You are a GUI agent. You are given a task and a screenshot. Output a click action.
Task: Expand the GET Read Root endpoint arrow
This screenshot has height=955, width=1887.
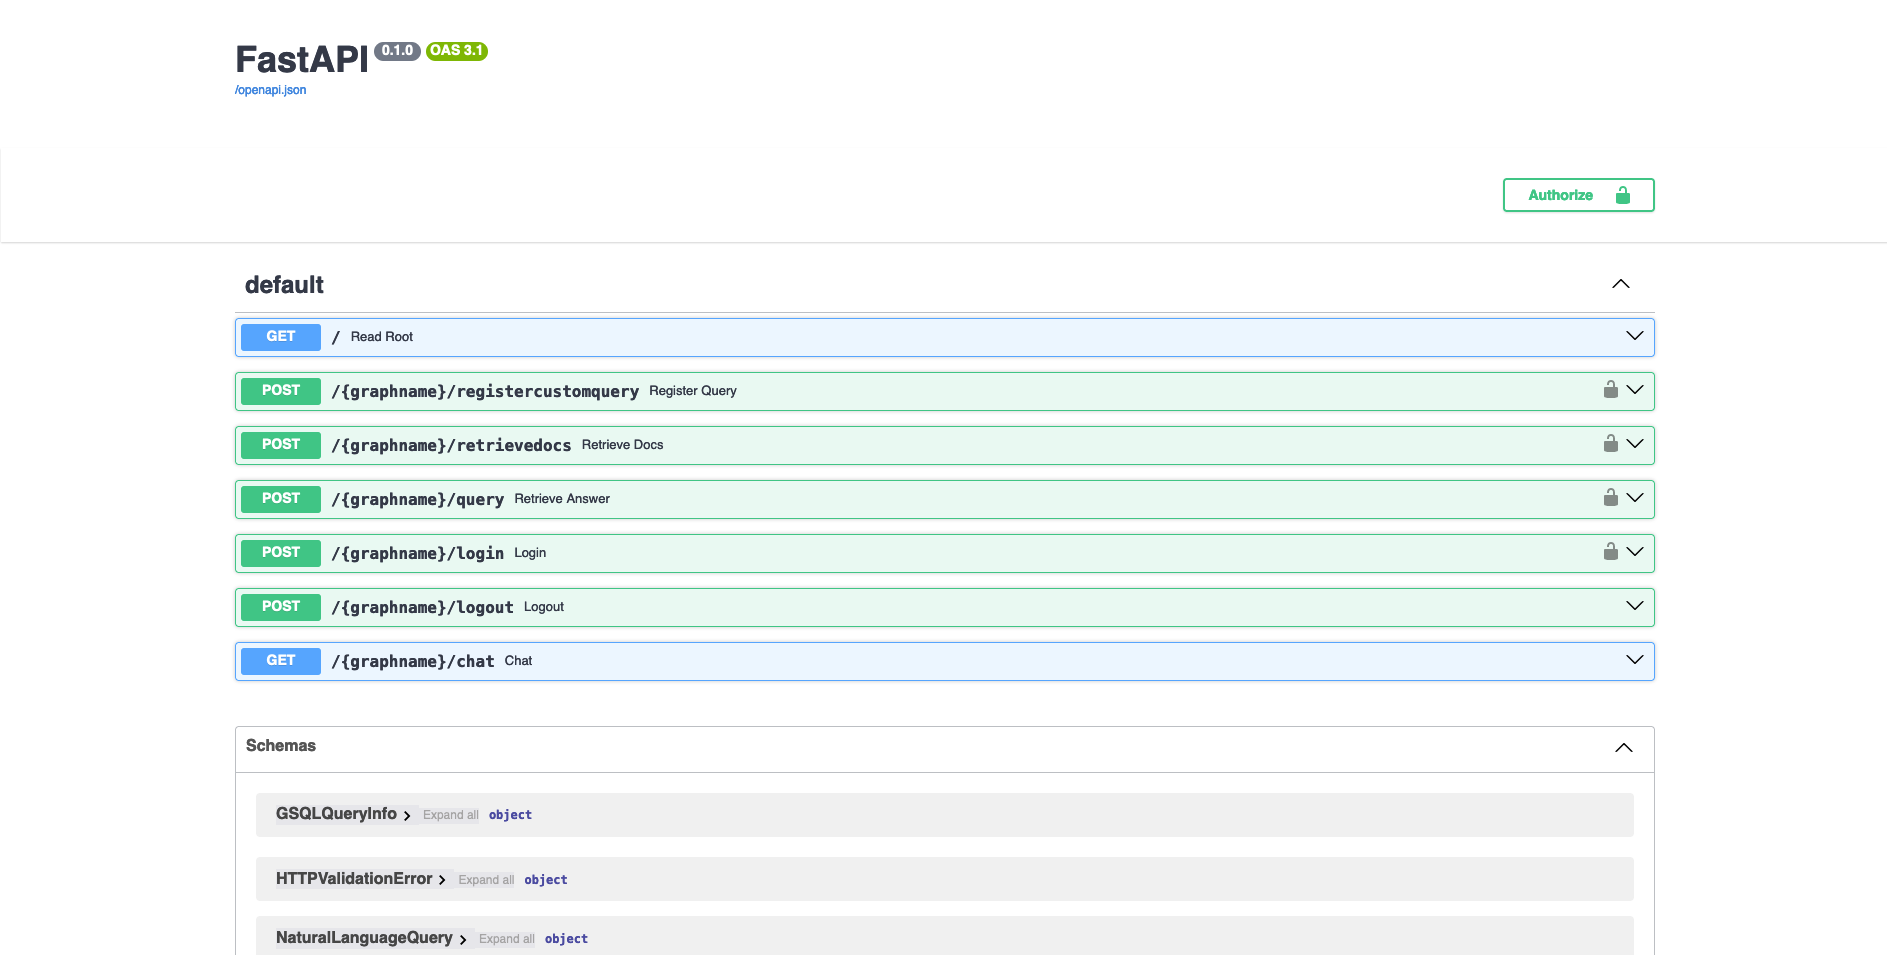(x=1634, y=336)
